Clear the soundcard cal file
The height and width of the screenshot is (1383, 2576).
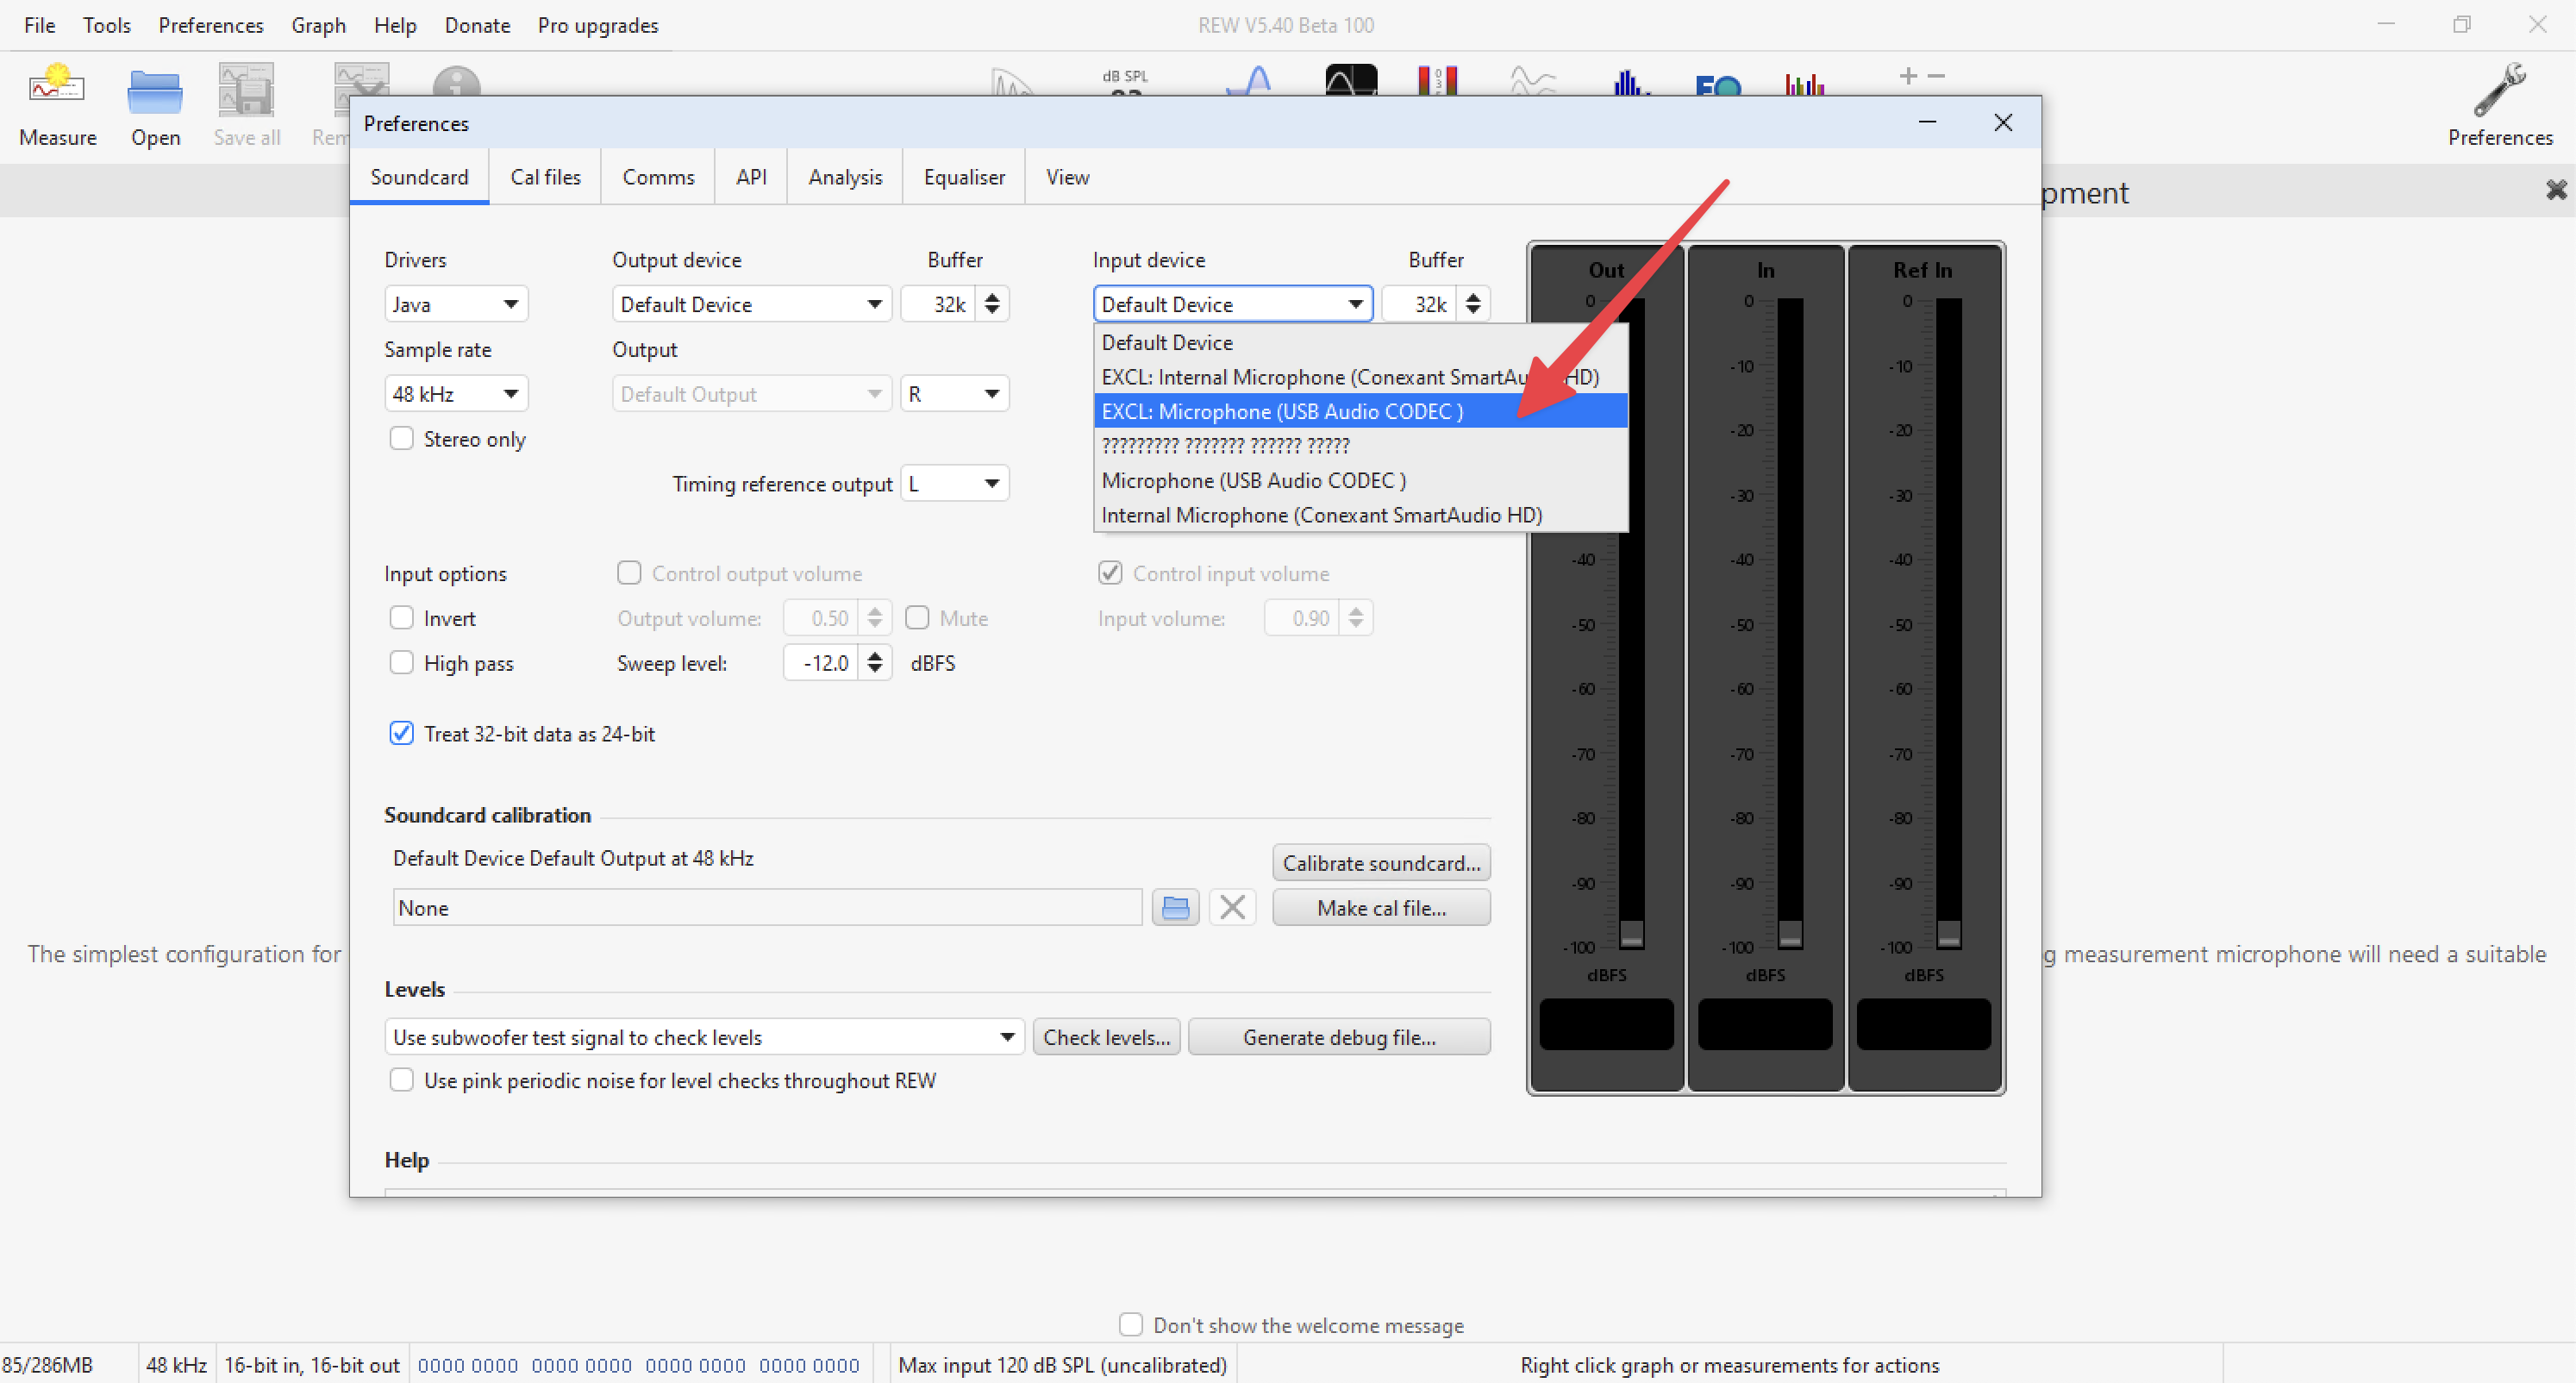[x=1232, y=908]
